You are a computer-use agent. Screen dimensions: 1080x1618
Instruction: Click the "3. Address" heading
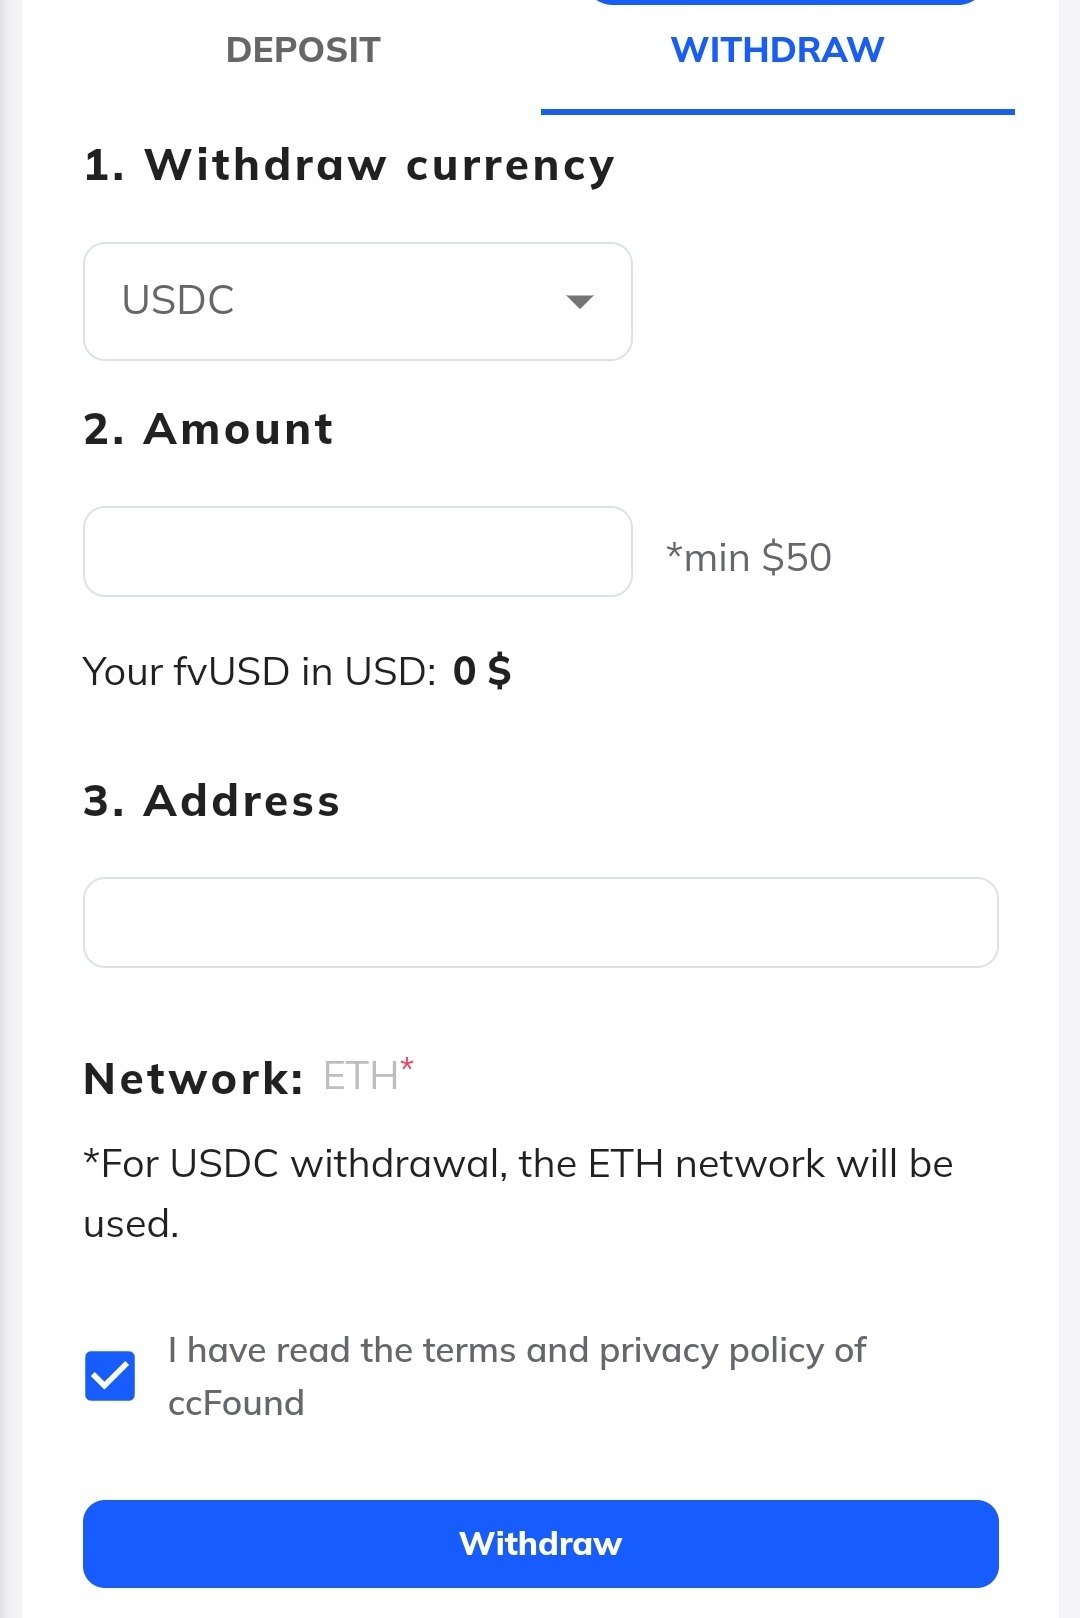[x=212, y=801]
